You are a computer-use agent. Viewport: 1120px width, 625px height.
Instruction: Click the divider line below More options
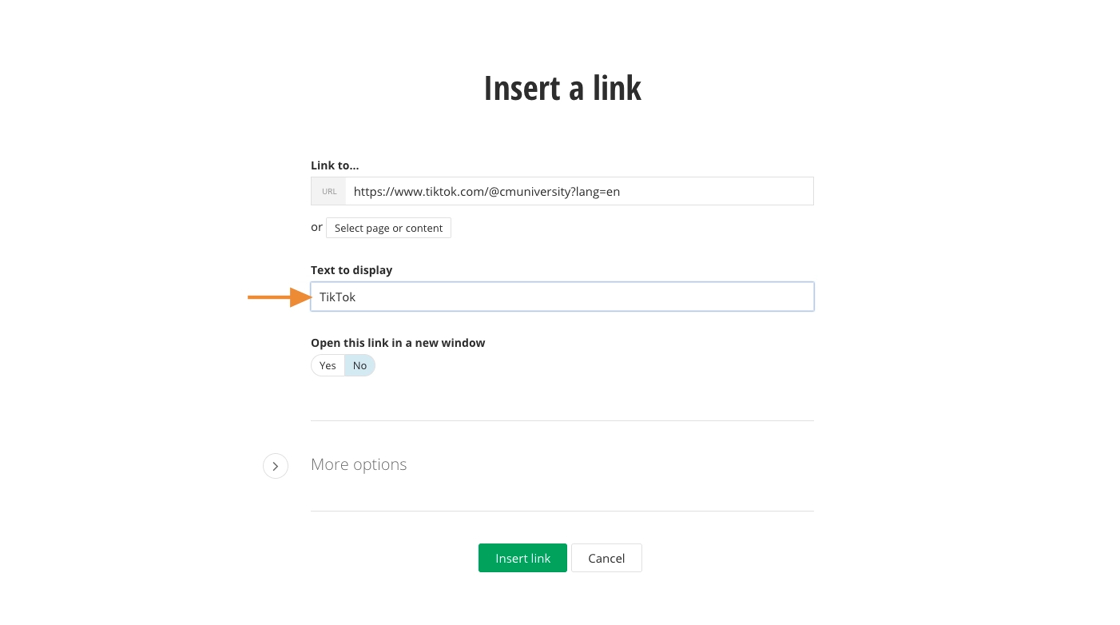coord(562,511)
